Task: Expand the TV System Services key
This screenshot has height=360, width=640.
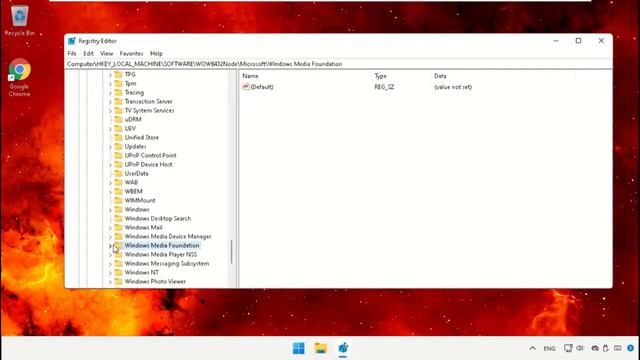Action: tap(110, 111)
